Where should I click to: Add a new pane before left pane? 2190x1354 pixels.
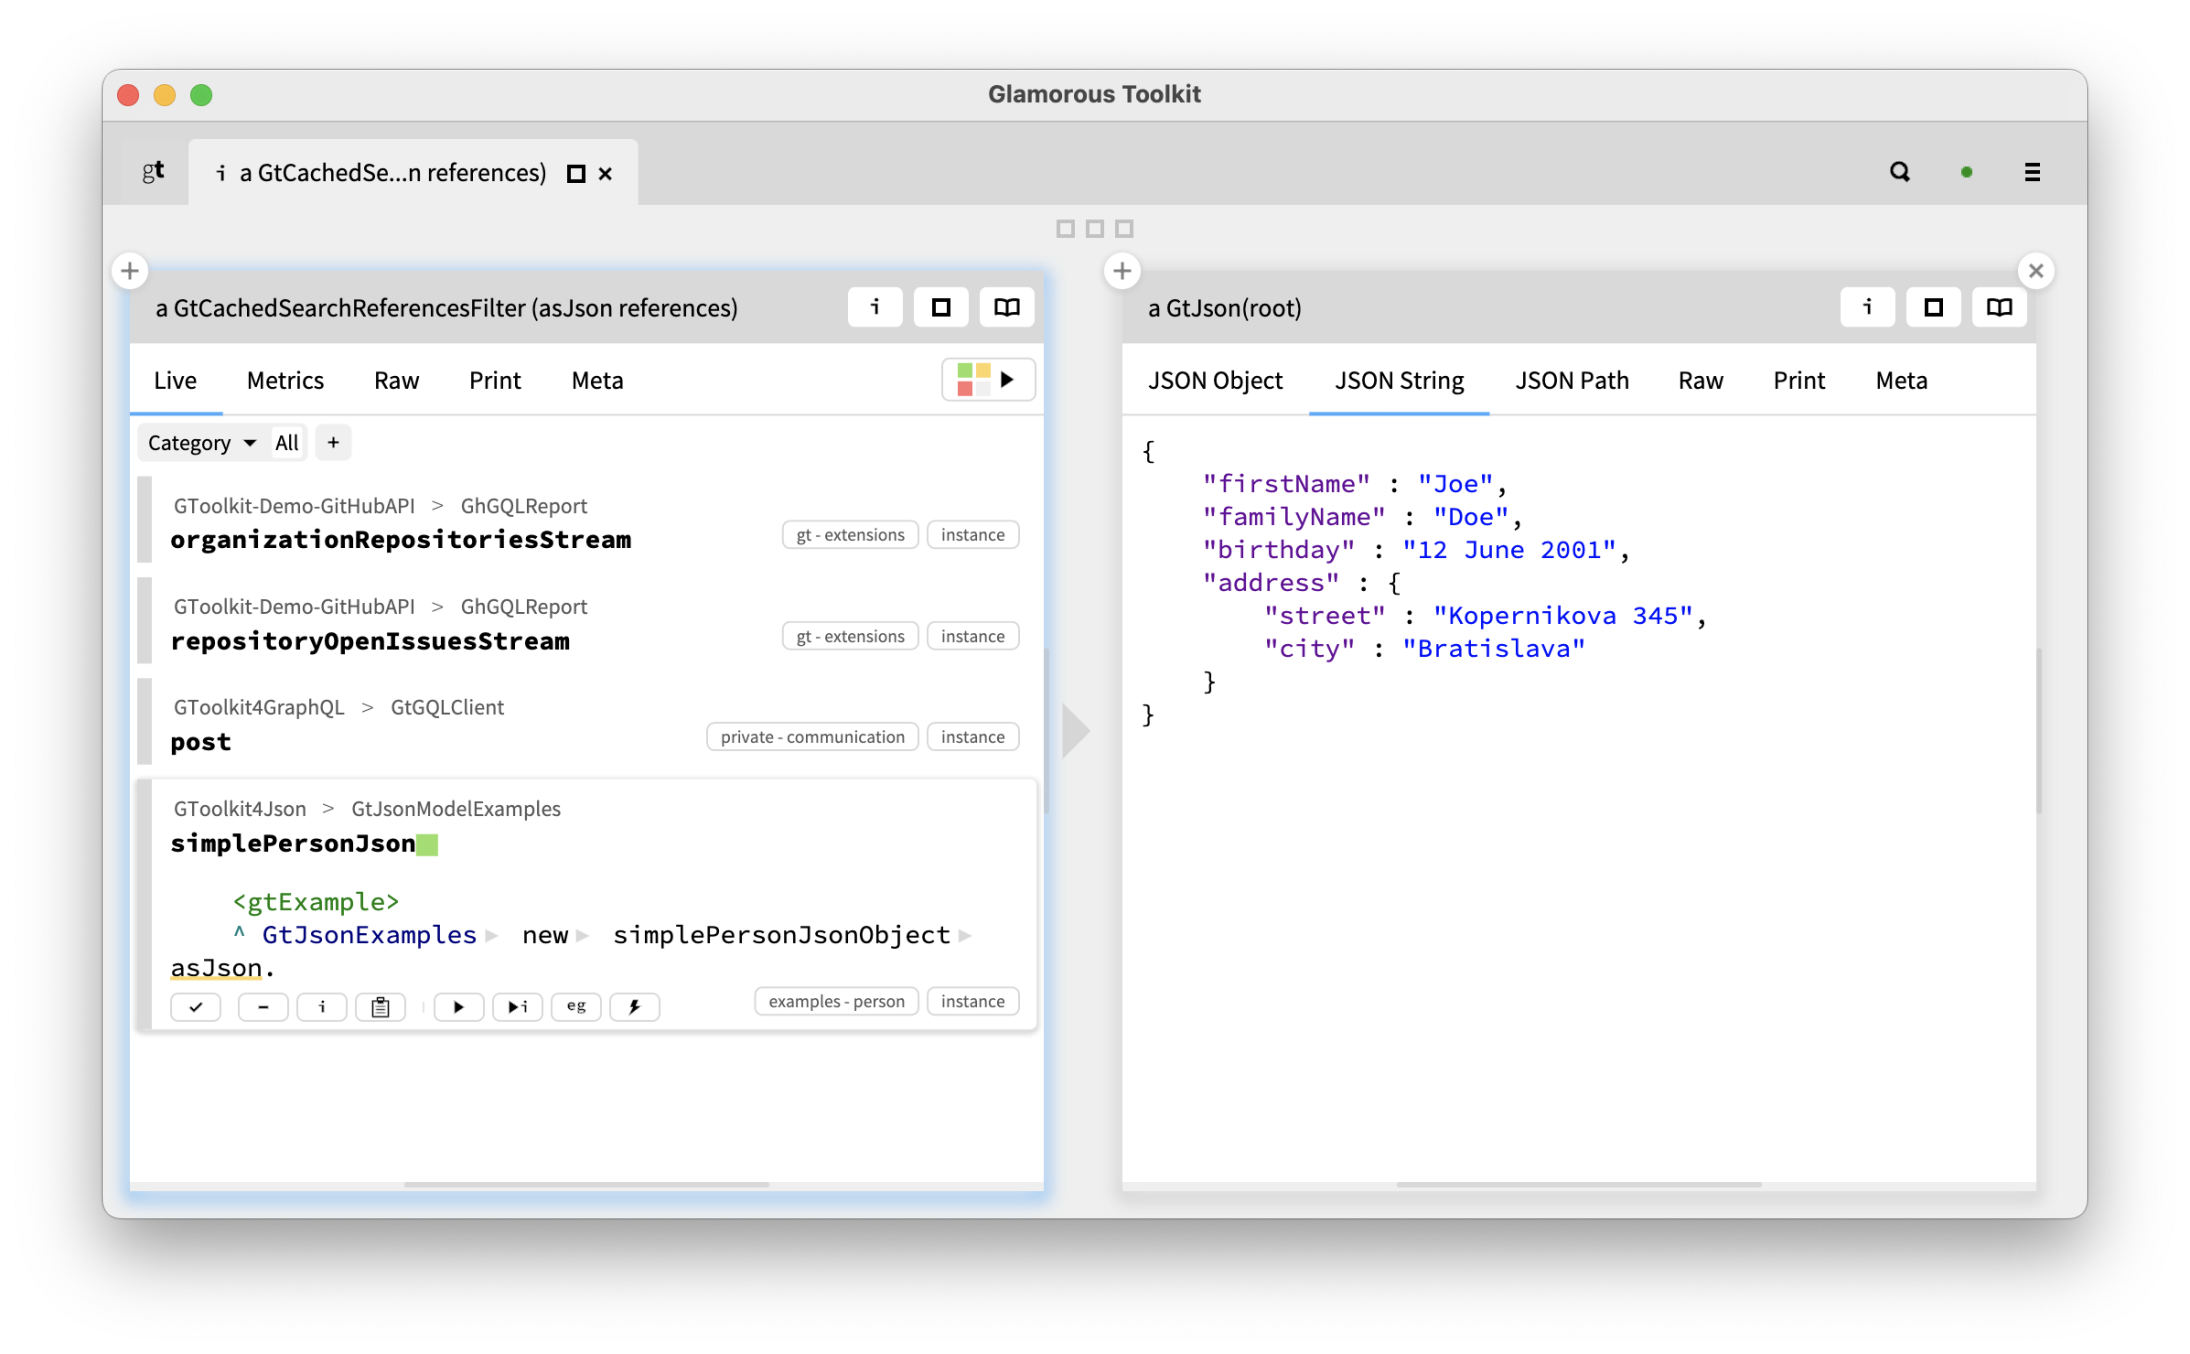(x=130, y=270)
